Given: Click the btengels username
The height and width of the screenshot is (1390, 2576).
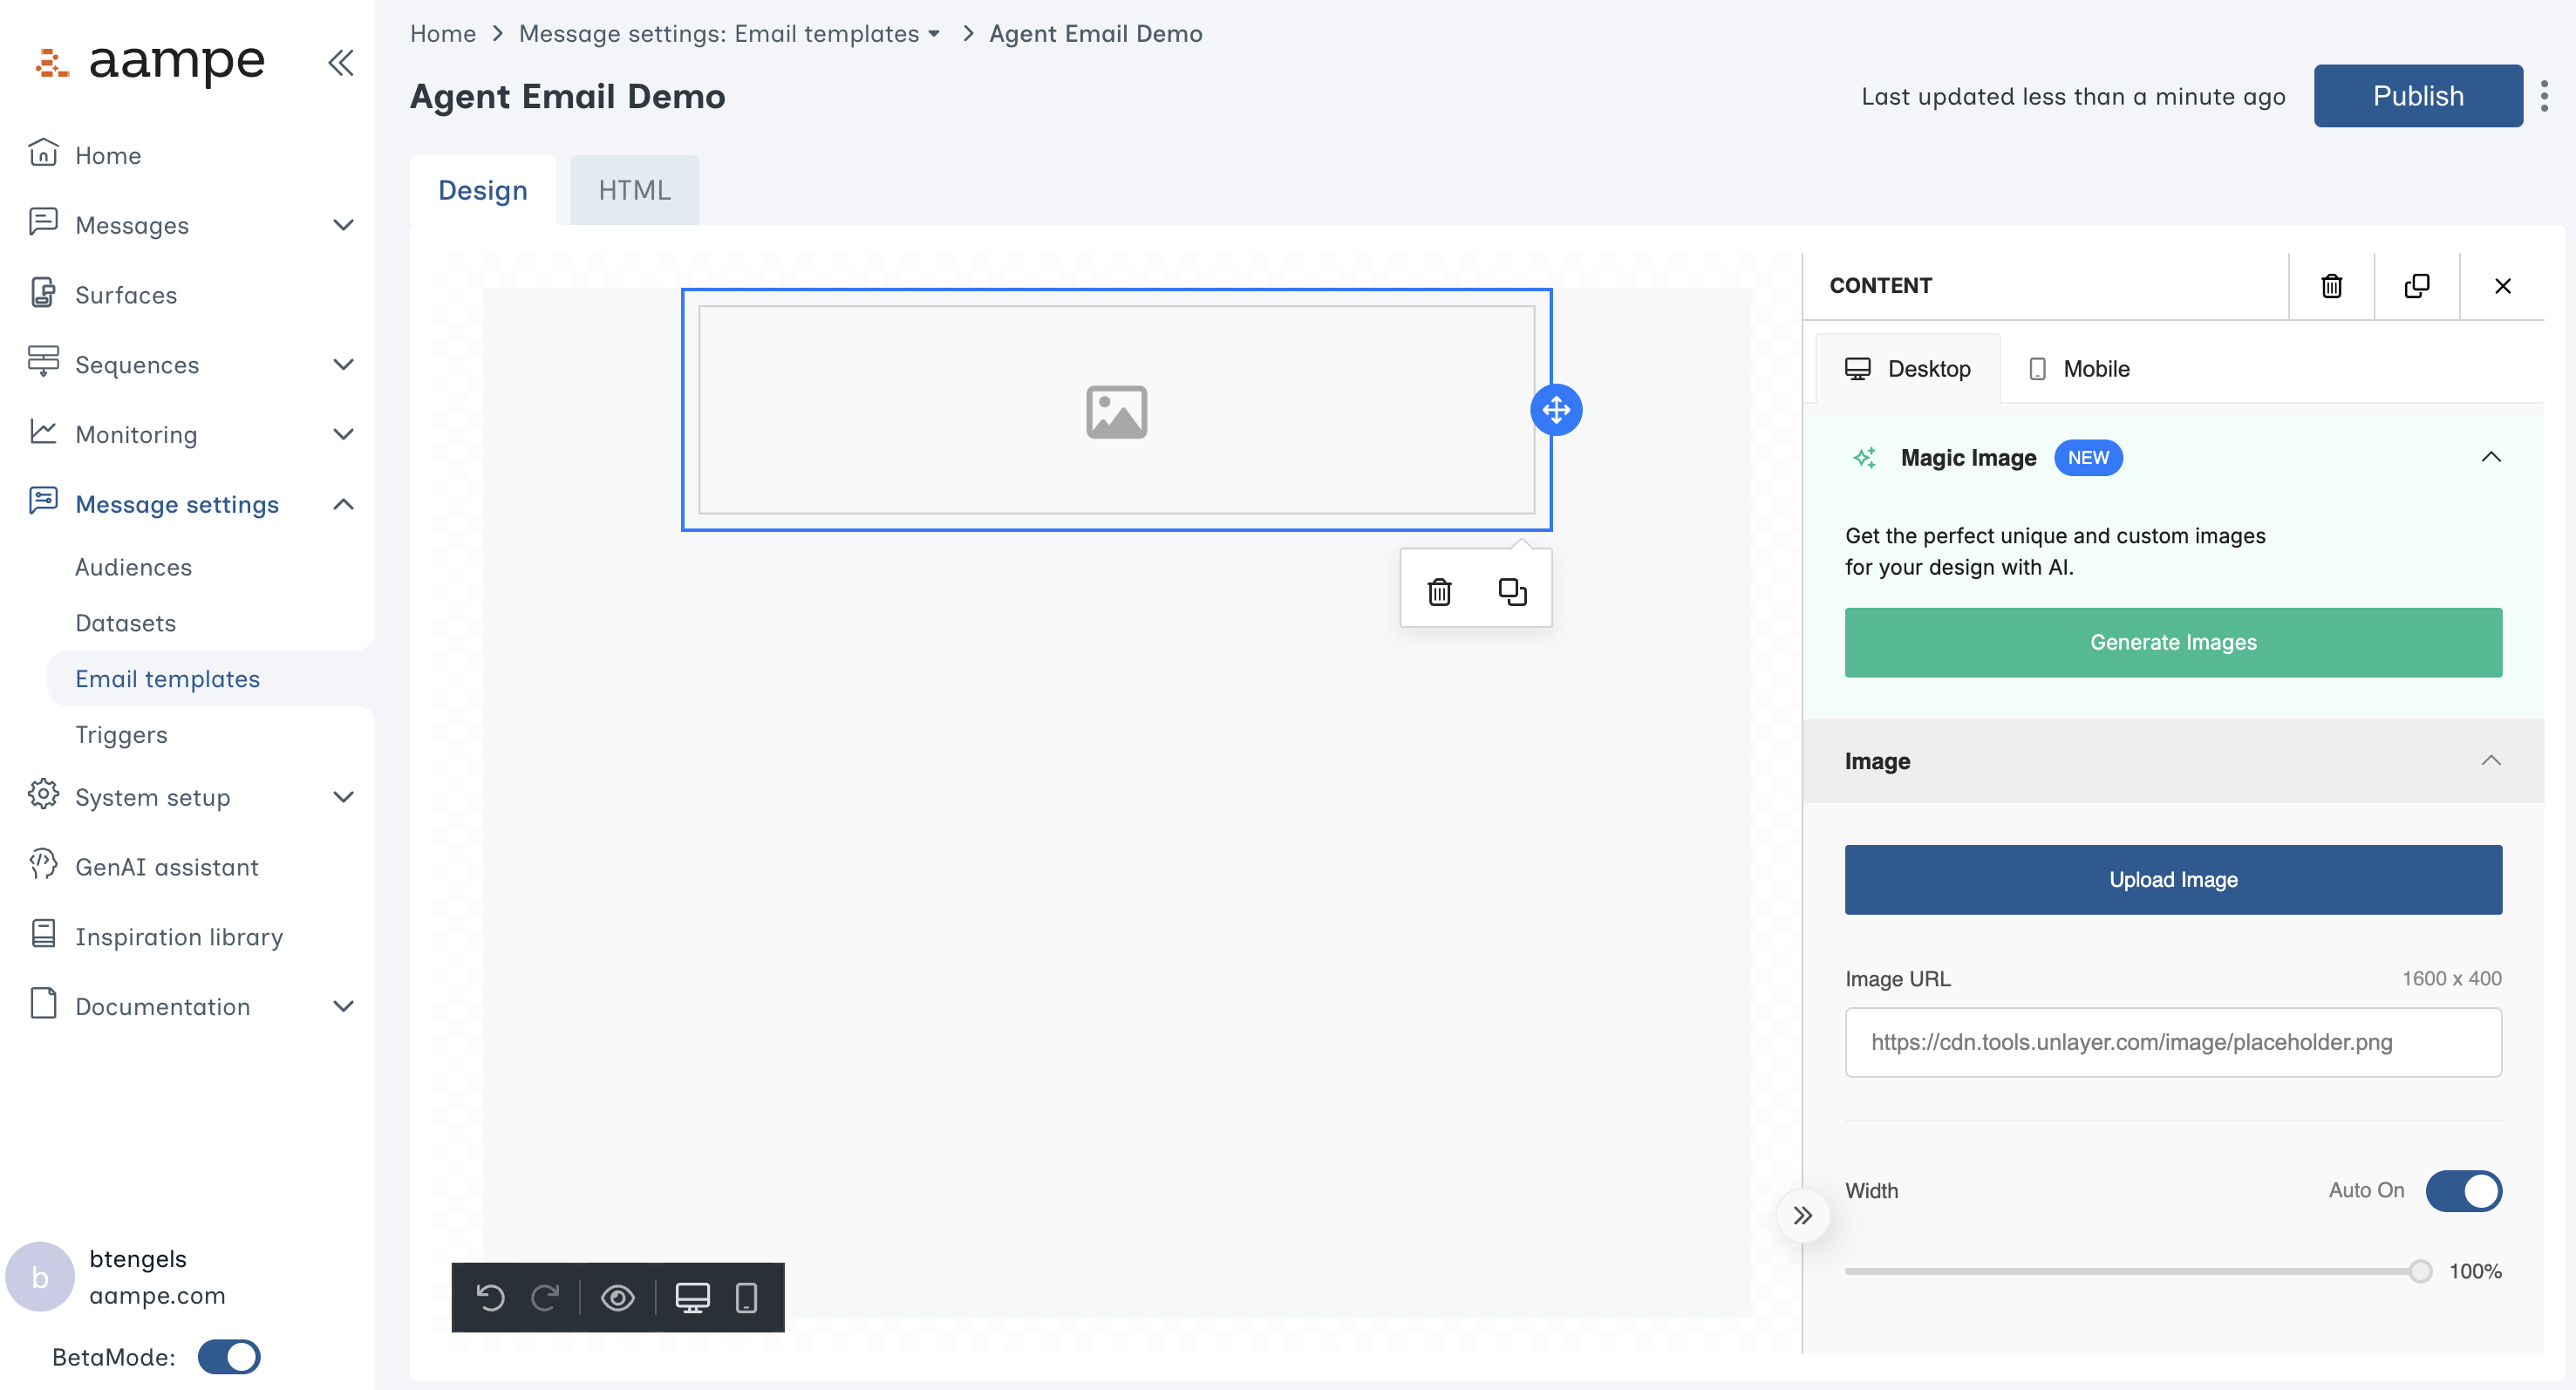Looking at the screenshot, I should pyautogui.click(x=138, y=1259).
